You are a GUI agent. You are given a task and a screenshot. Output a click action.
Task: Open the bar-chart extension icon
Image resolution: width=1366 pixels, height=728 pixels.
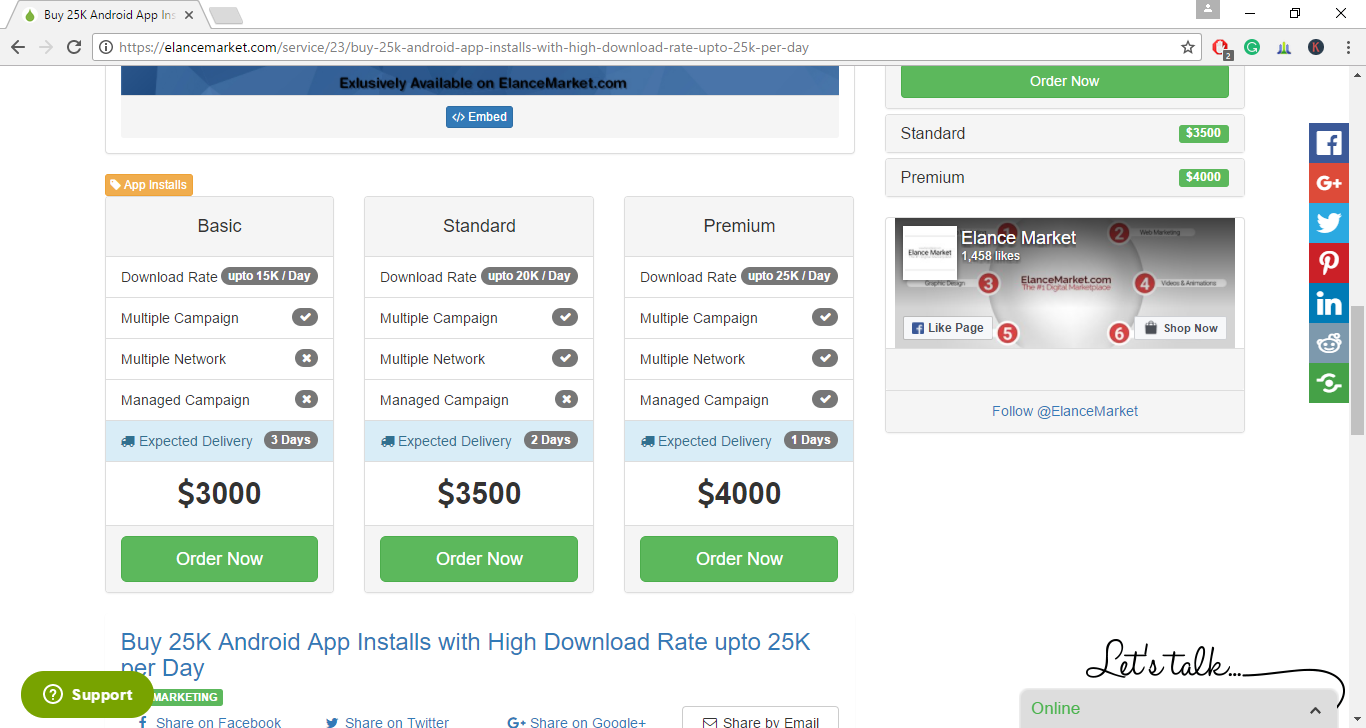click(x=1284, y=47)
